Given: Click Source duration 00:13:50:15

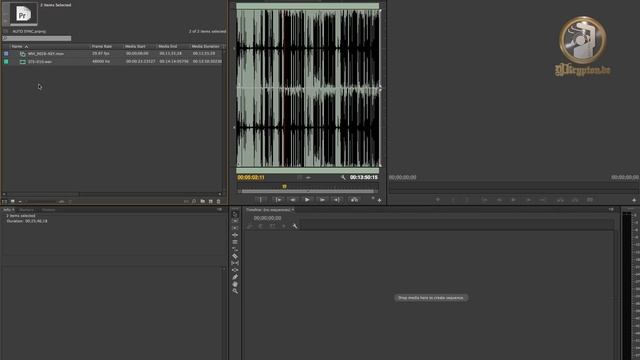Looking at the screenshot, I should [x=364, y=178].
